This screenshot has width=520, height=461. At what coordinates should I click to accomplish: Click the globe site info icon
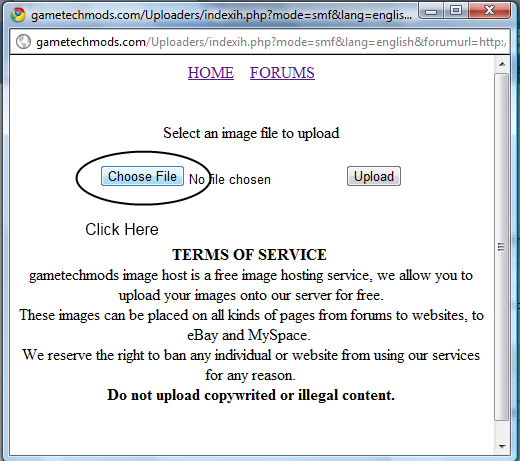coord(23,42)
